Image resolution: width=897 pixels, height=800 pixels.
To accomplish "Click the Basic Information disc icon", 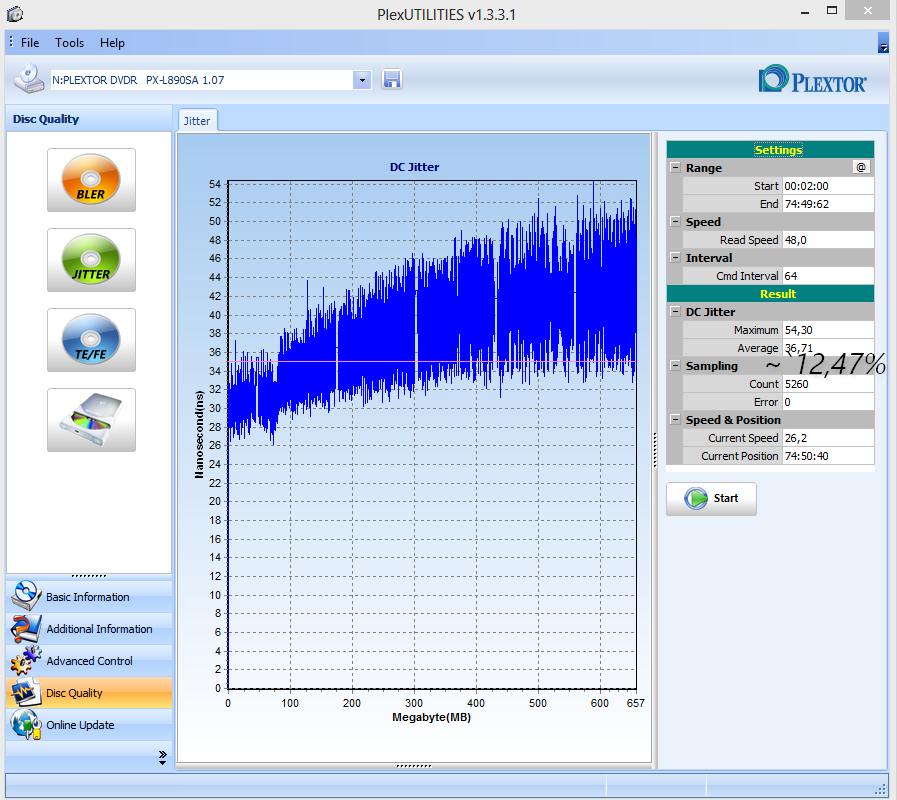I will point(25,596).
